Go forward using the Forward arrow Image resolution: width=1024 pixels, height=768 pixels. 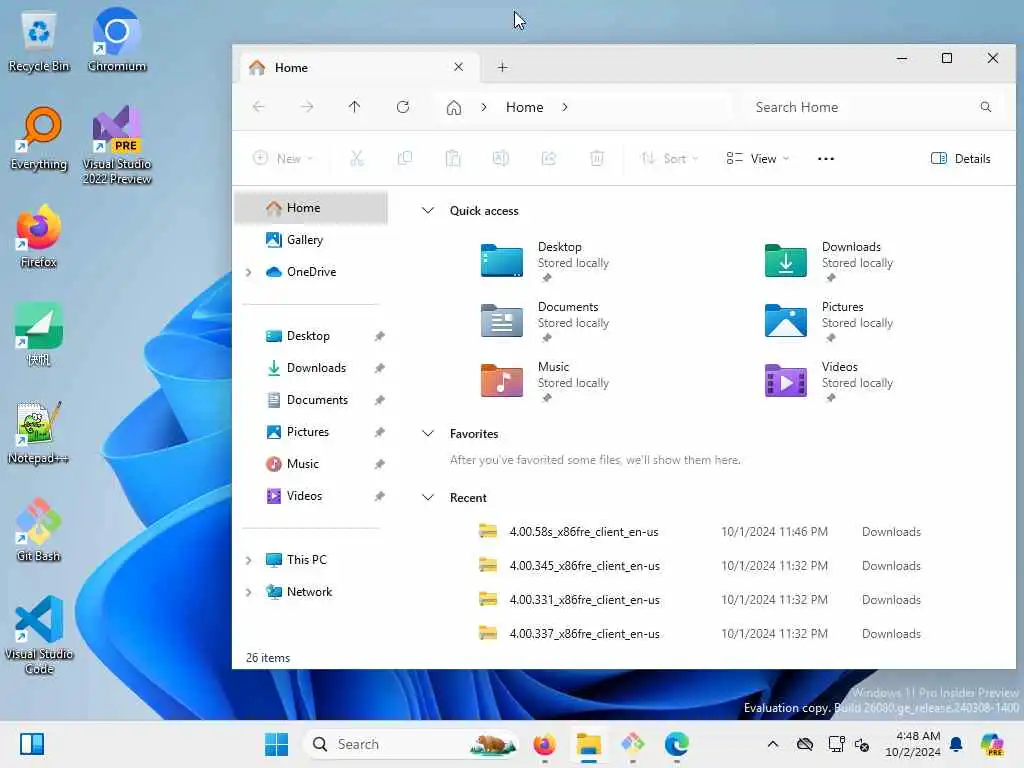(x=307, y=107)
